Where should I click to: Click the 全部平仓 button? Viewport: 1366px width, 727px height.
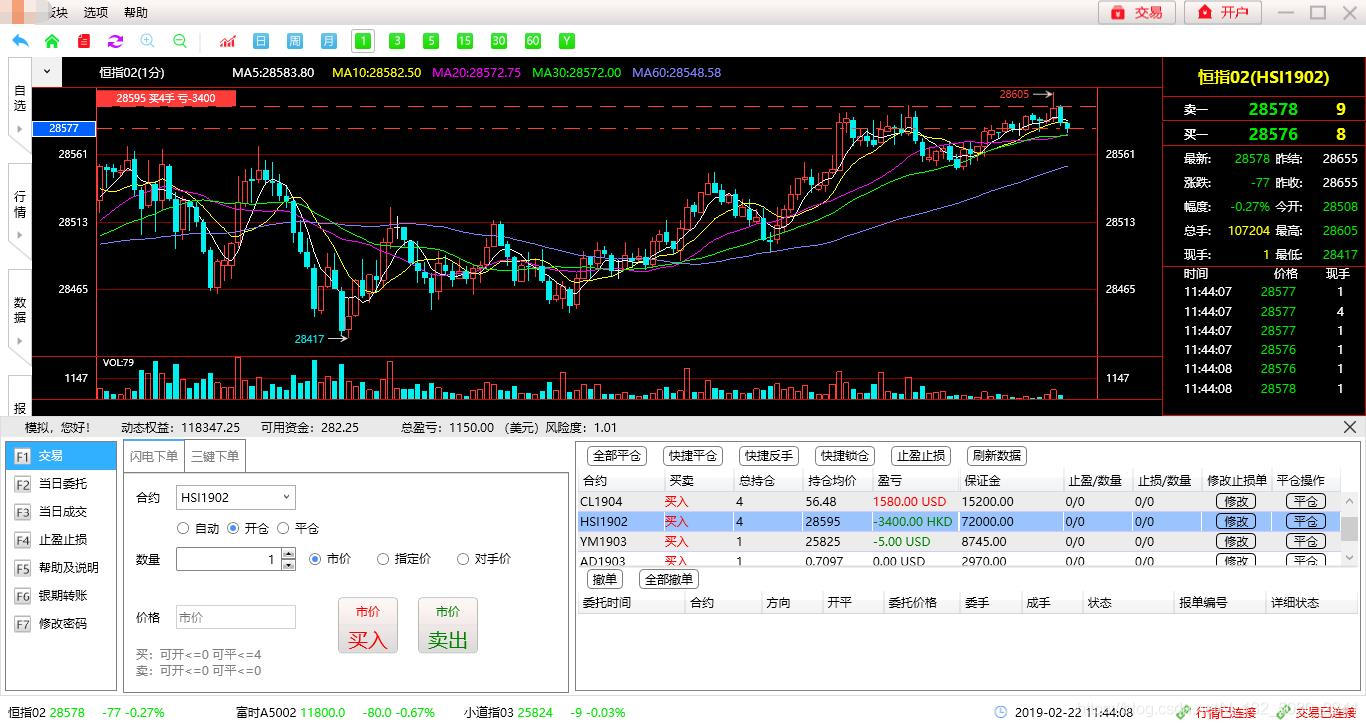(x=617, y=456)
